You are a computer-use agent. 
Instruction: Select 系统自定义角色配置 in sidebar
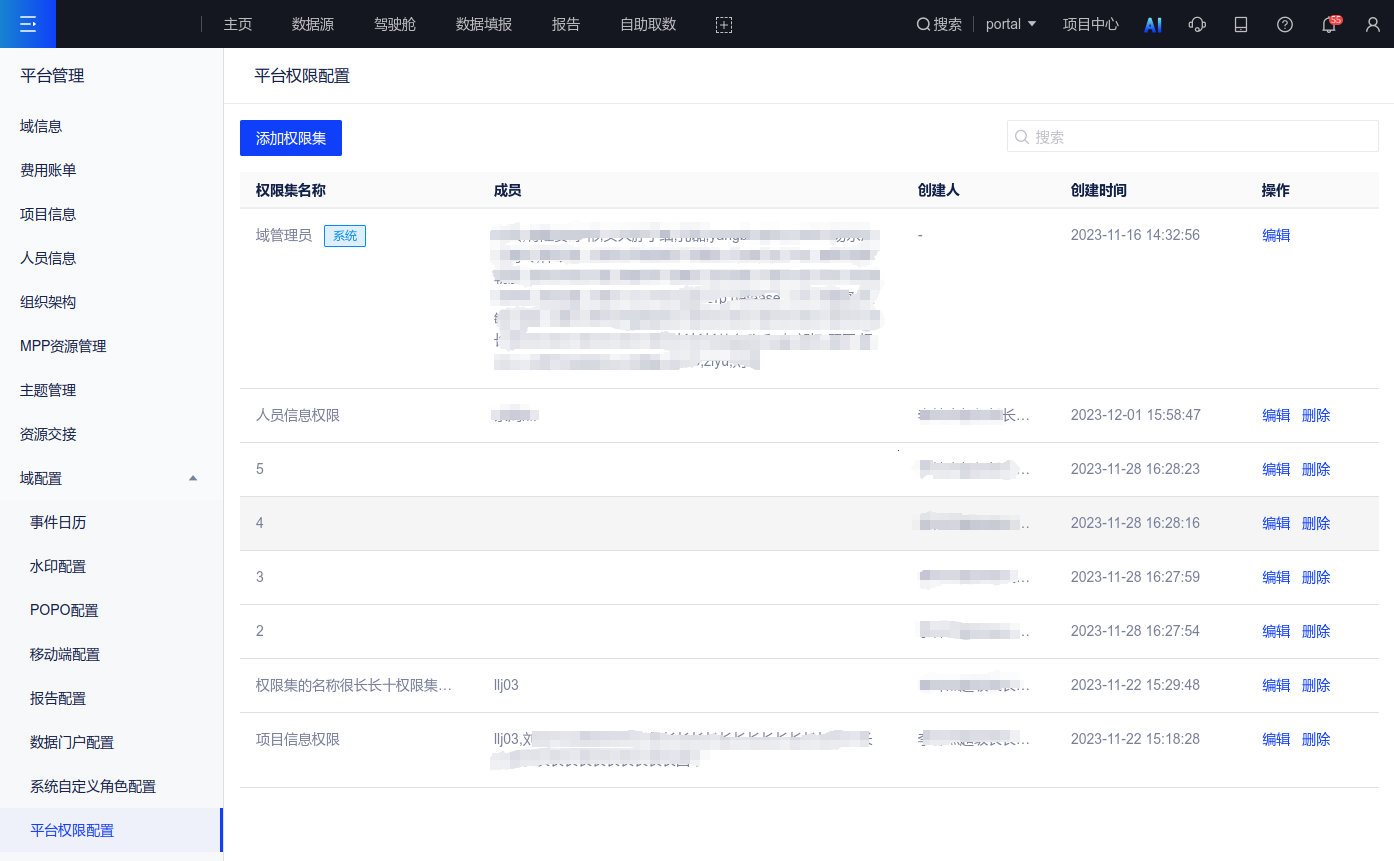pyautogui.click(x=93, y=786)
